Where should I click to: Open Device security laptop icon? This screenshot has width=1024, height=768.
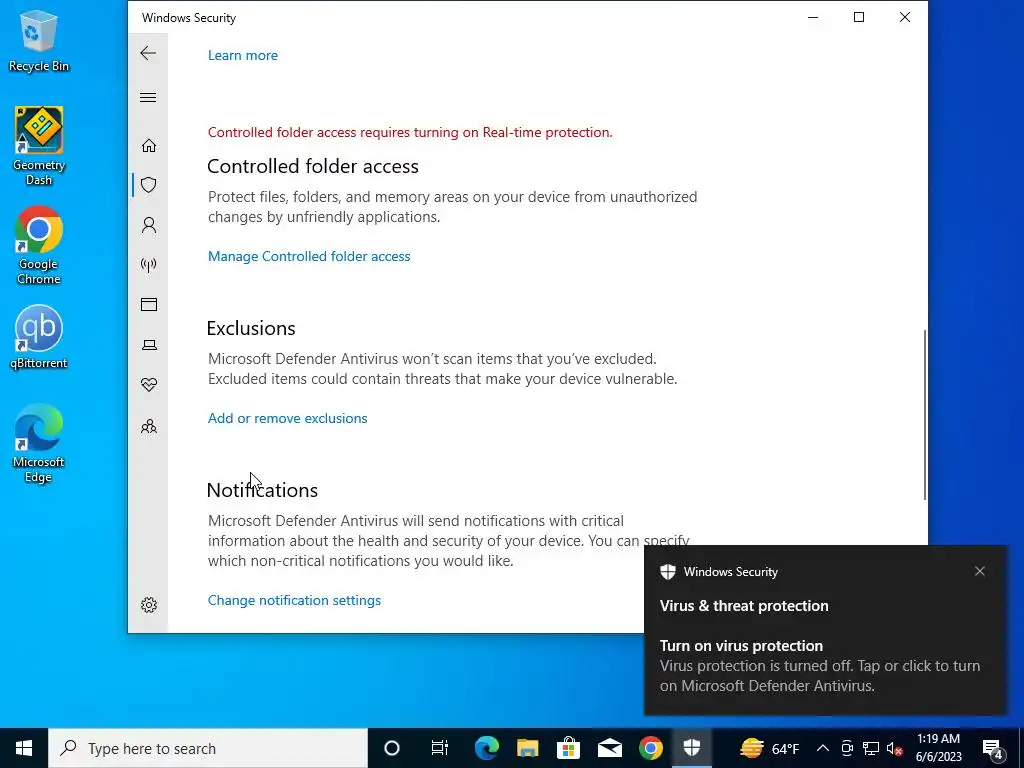(149, 345)
